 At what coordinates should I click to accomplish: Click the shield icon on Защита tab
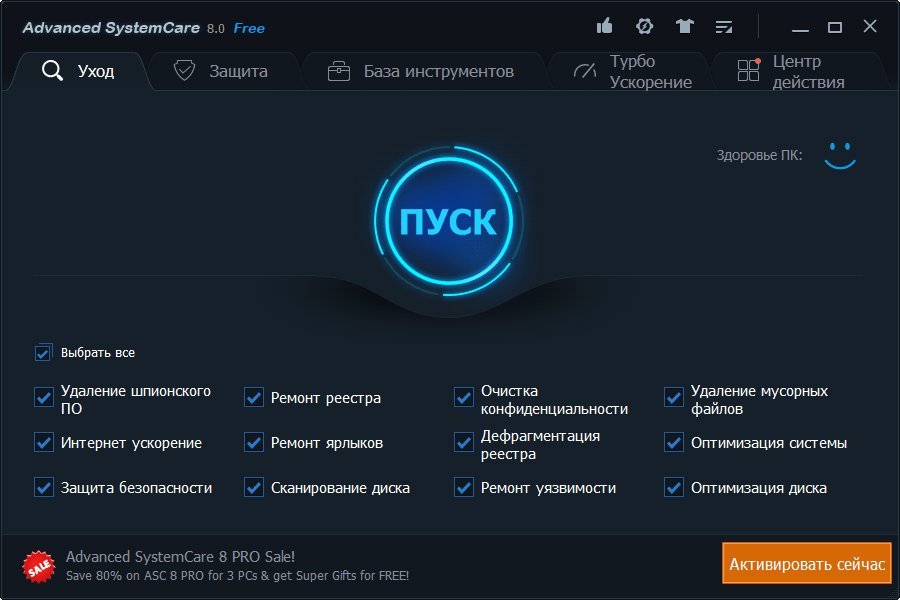tap(184, 71)
